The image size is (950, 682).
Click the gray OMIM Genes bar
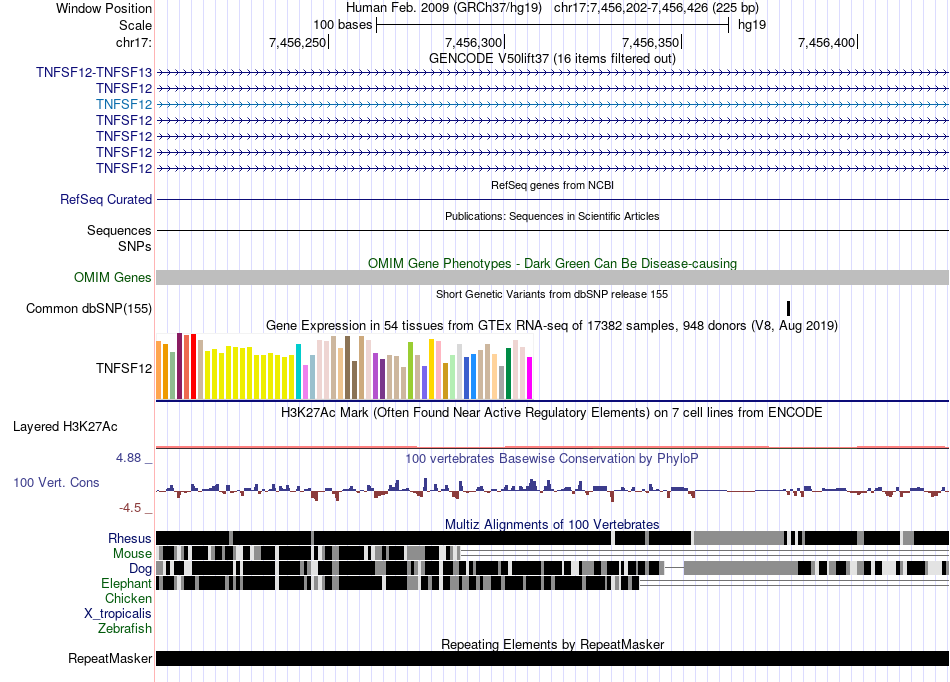tap(552, 277)
